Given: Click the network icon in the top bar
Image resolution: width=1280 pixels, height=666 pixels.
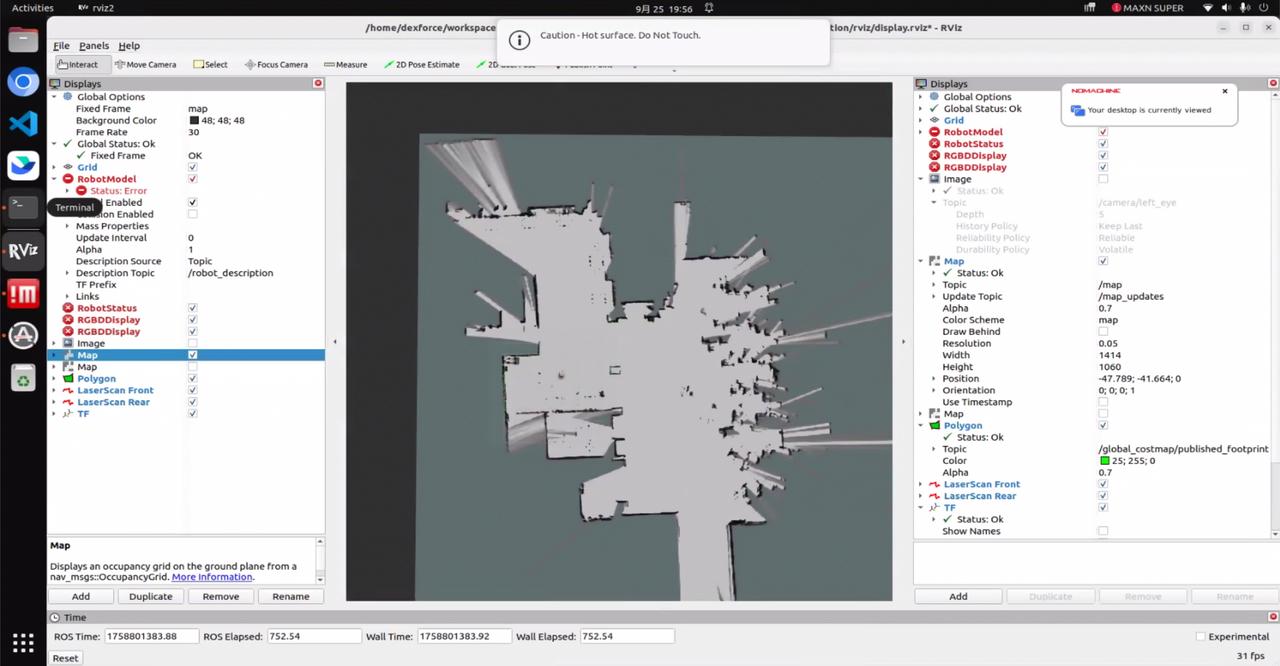Looking at the screenshot, I should click(1208, 8).
